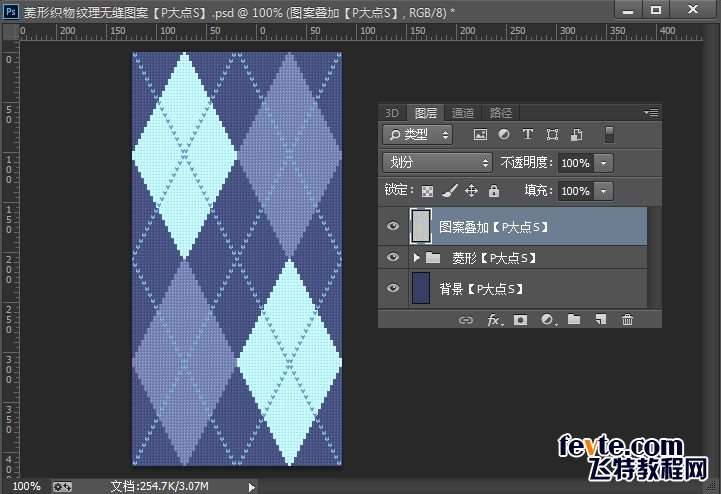Minimize the document window
This screenshot has height=494, width=721.
click(x=628, y=10)
